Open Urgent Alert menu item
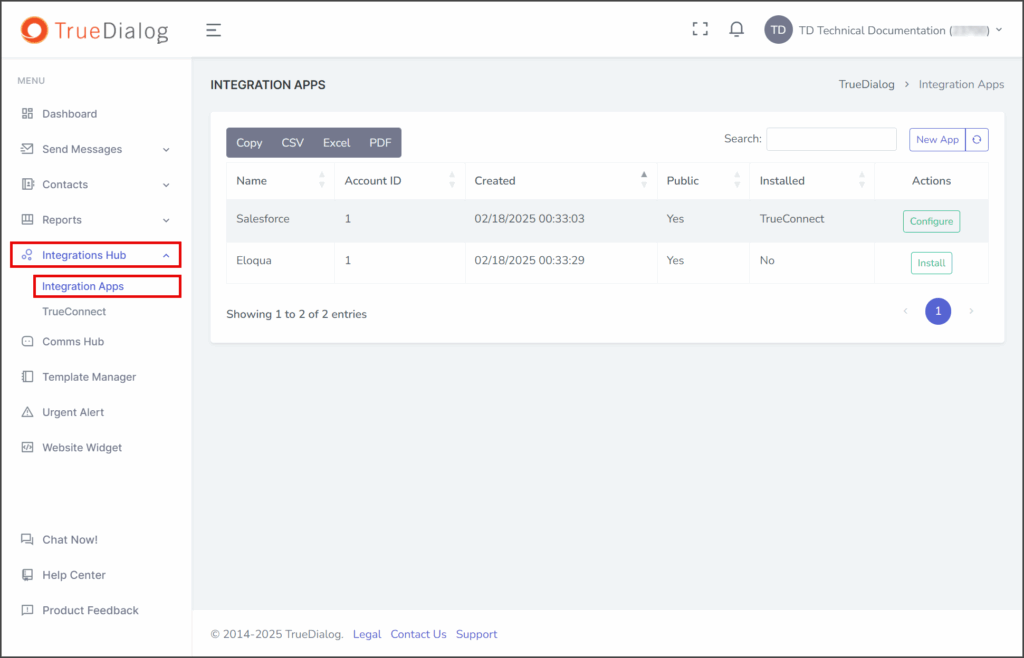The width and height of the screenshot is (1024, 658). (x=73, y=412)
